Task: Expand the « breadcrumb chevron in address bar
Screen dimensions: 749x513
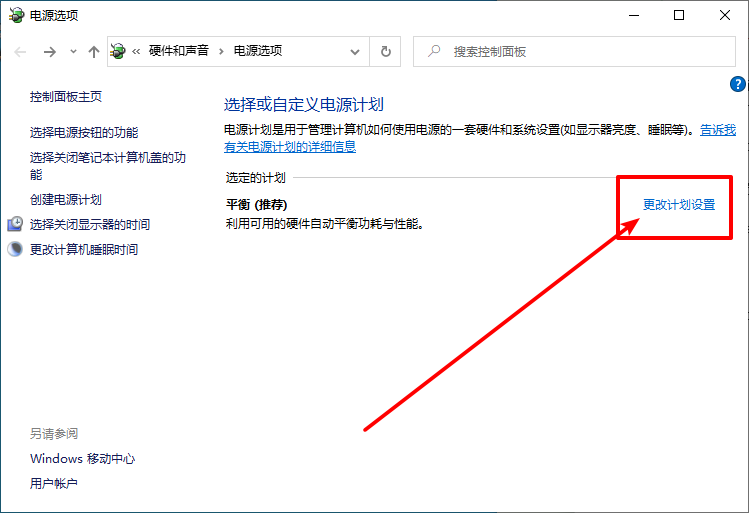Action: [136, 51]
